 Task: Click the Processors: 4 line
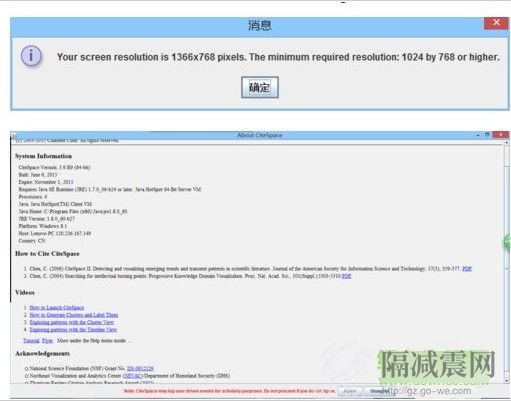click(33, 197)
